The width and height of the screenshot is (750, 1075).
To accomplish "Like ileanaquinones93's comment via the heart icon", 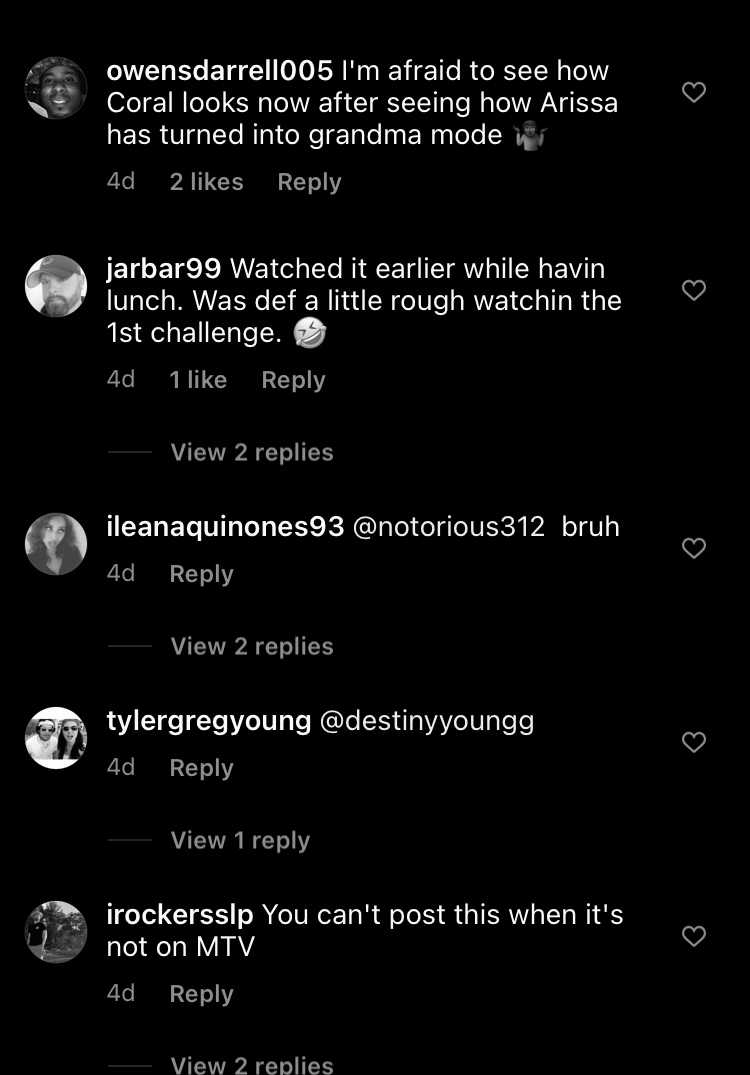I will 694,548.
